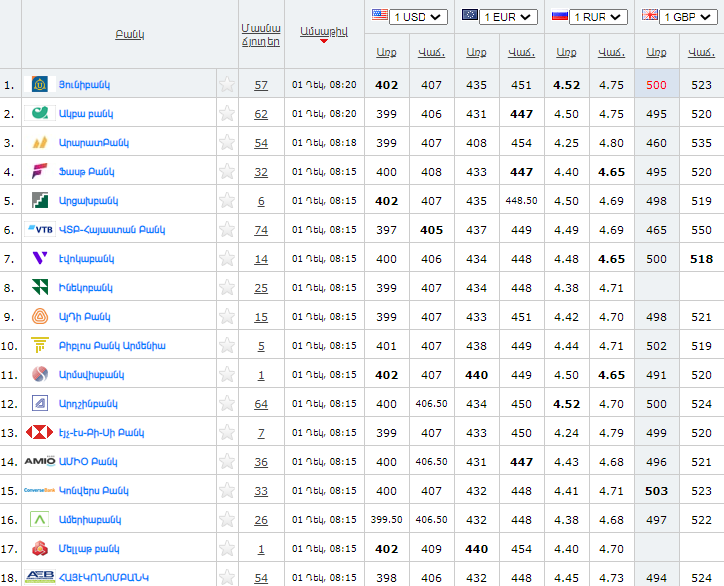Toggle favorite star for Ֆասթ Բանկ
724x586 pixels.
(x=227, y=171)
